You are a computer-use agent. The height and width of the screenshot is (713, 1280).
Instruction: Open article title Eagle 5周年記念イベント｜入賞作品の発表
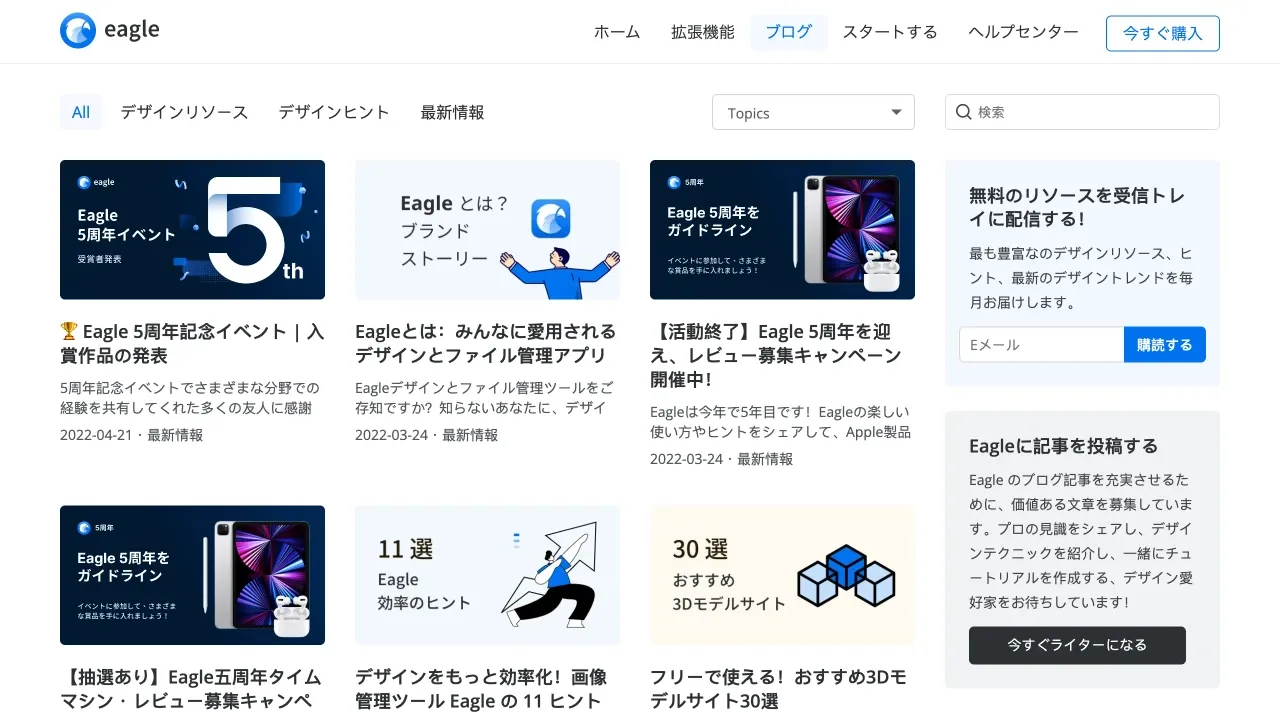point(192,343)
